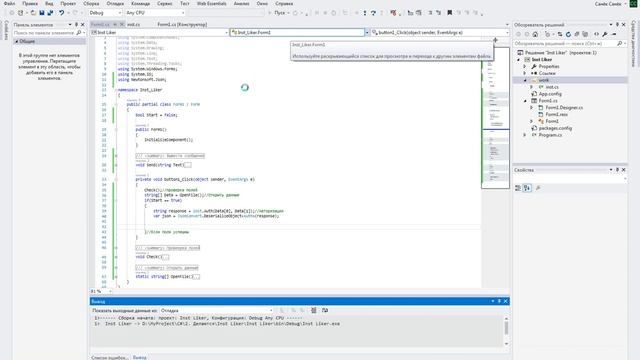Click the Categorized view icon in Свойства panel
Viewport: 640px width, 360px height.
coord(518,188)
